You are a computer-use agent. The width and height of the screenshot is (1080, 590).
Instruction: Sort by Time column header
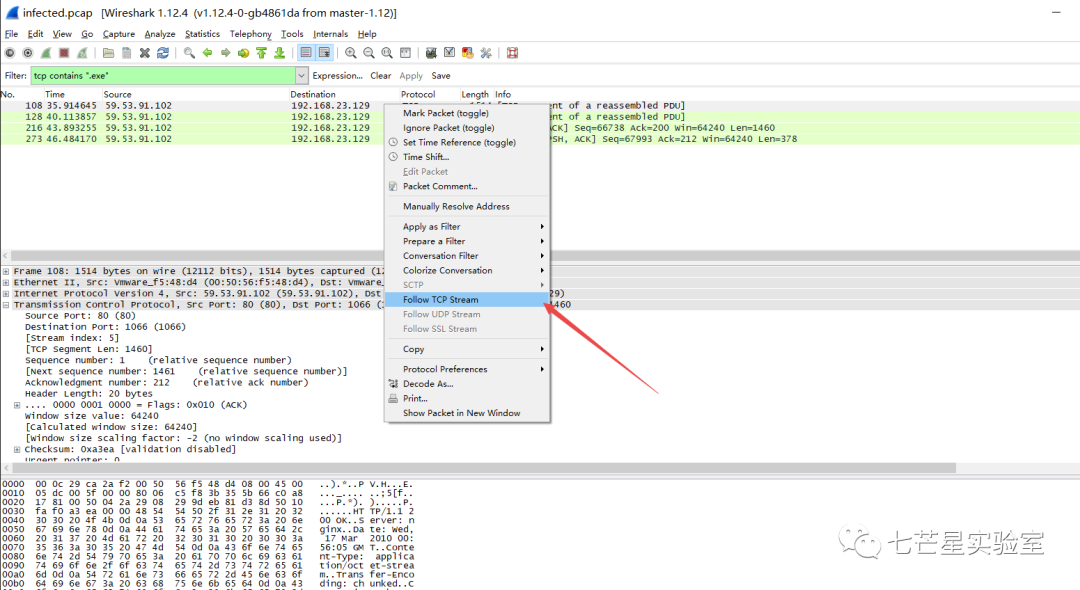tap(55, 94)
